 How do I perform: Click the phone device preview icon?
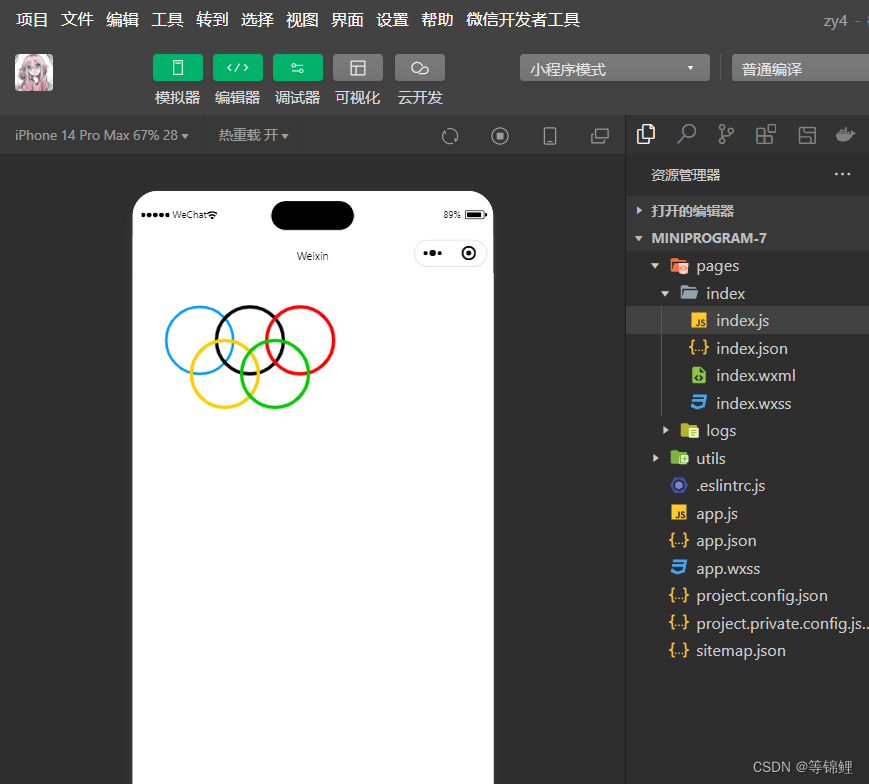550,136
